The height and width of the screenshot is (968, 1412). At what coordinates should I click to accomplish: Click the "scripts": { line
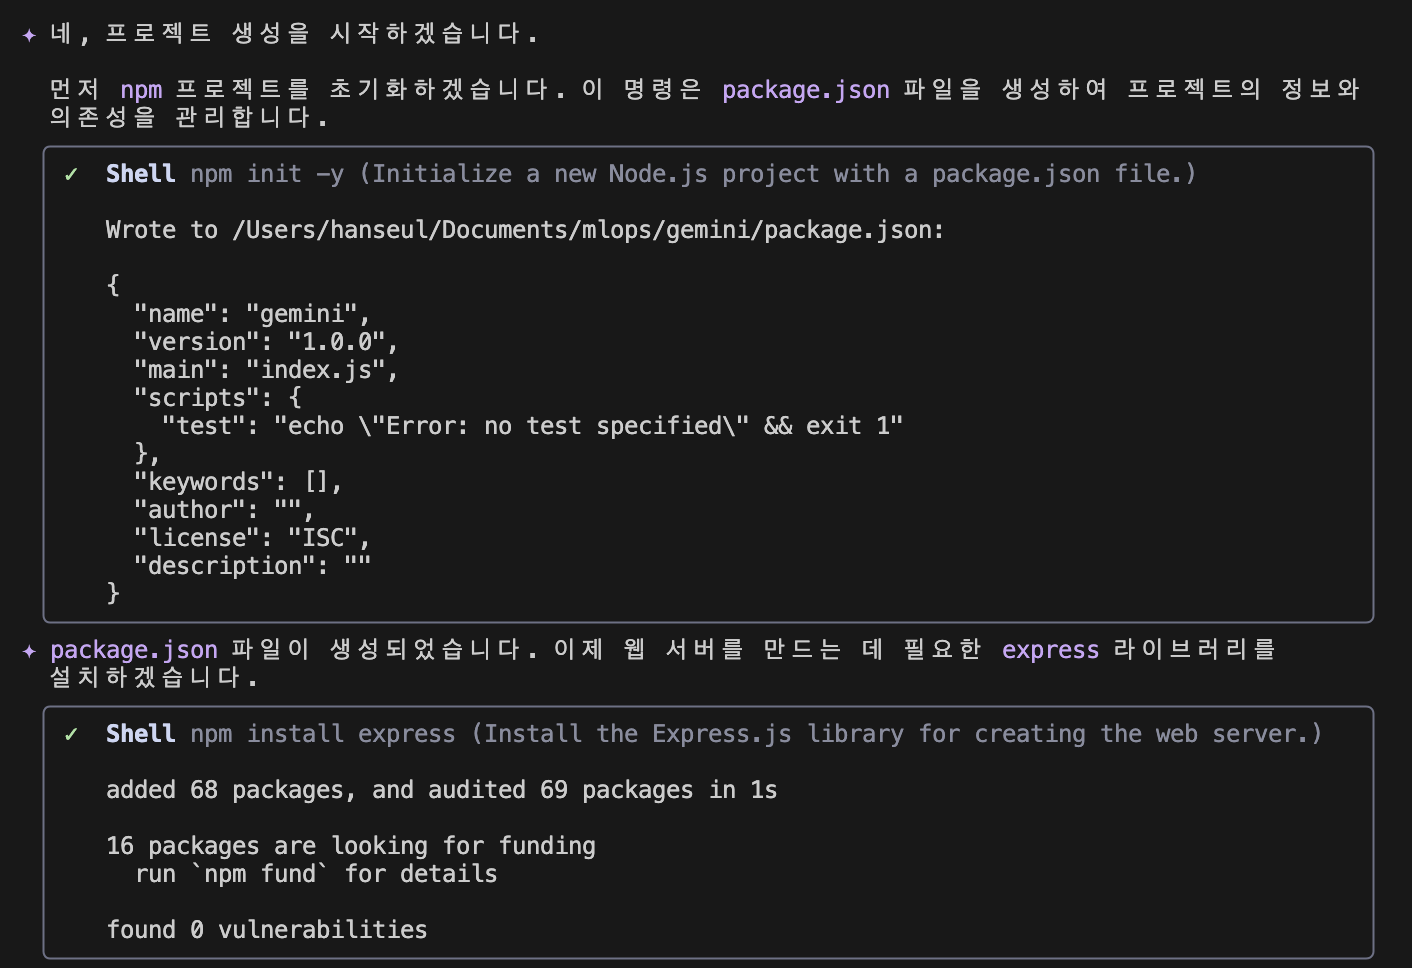218,398
